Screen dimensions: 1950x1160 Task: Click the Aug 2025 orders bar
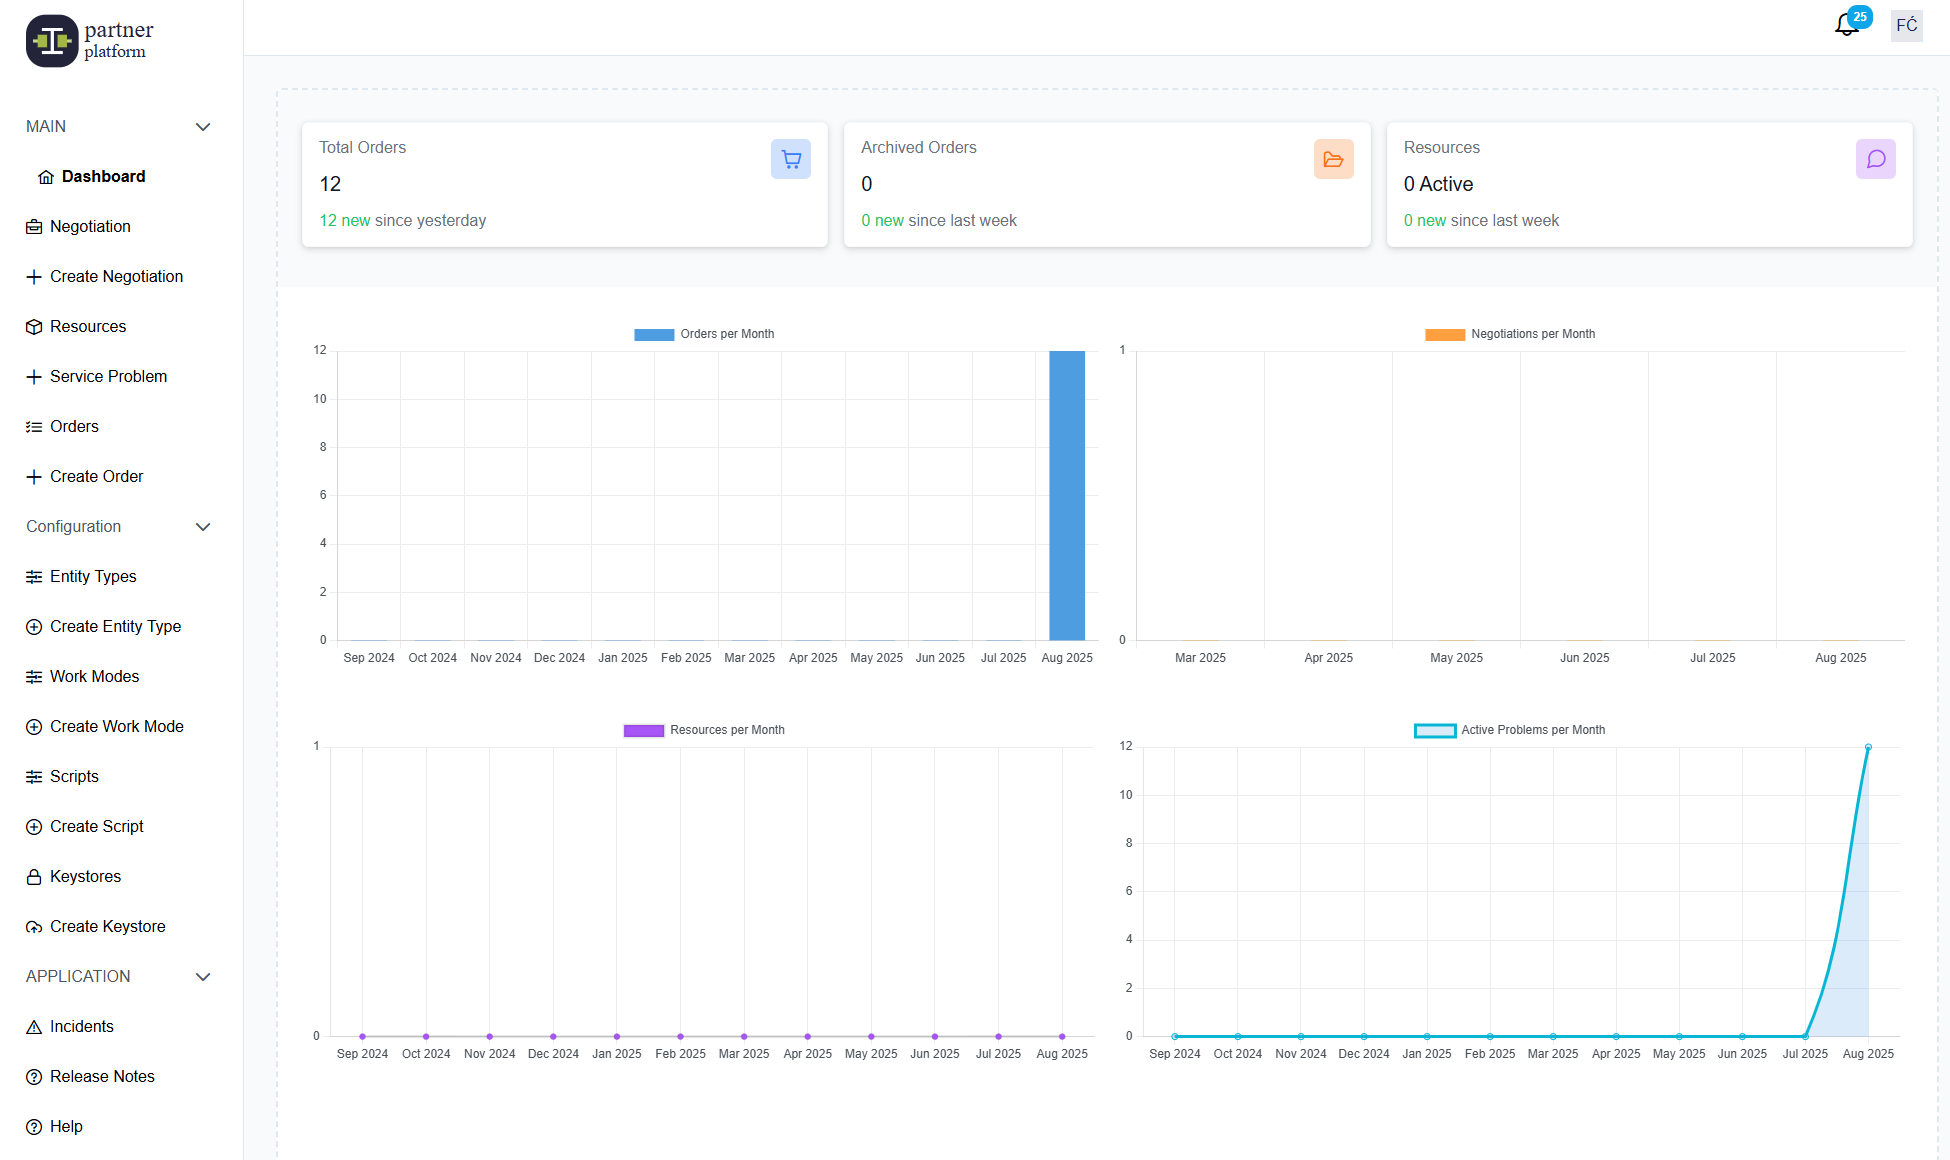click(1066, 495)
